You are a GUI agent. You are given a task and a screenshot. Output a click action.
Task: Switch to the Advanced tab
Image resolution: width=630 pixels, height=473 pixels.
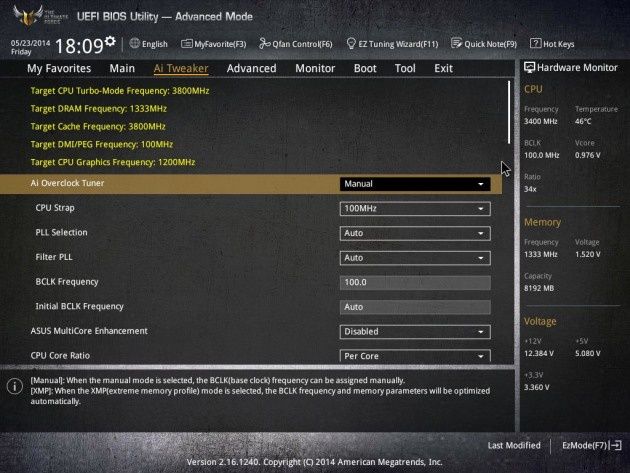click(252, 68)
